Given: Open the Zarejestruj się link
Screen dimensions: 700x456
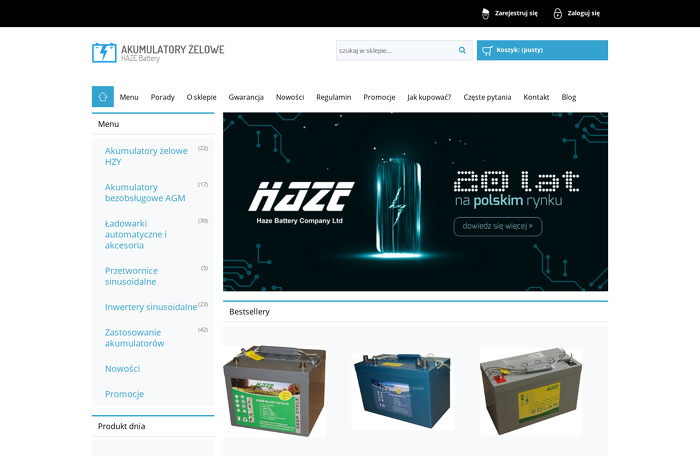Looking at the screenshot, I should point(516,13).
